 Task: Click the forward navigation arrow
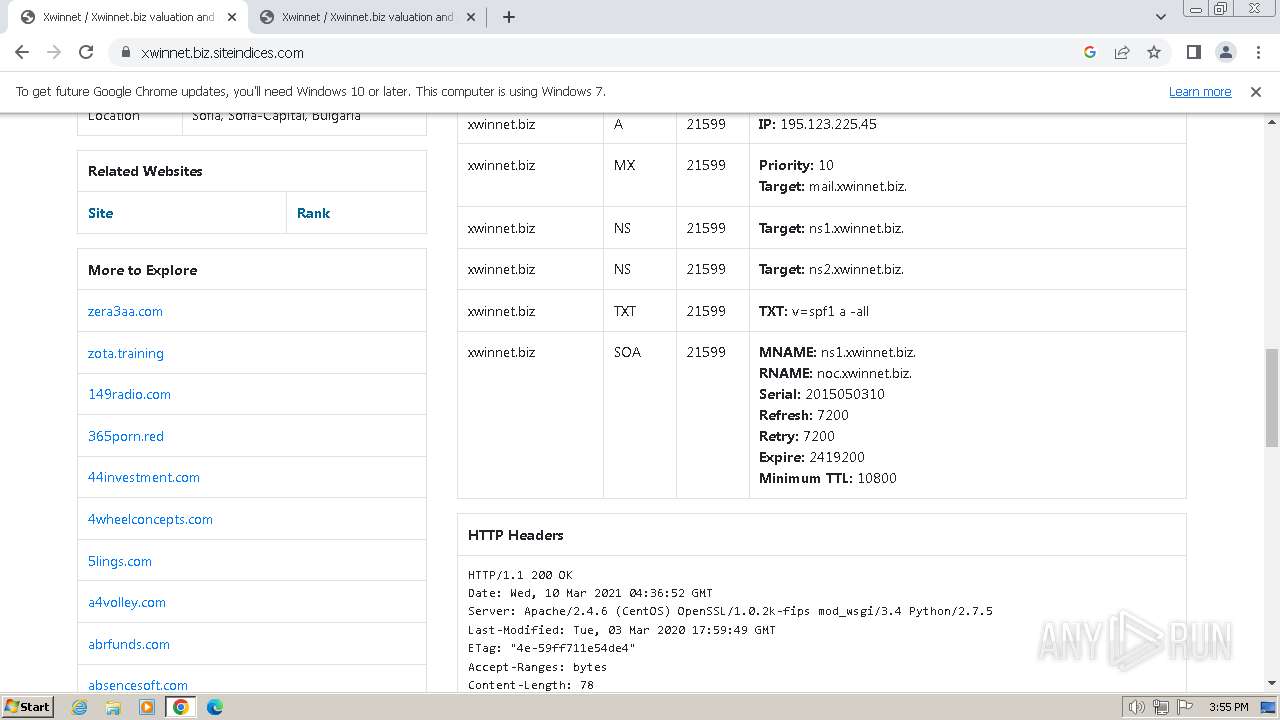pos(54,52)
